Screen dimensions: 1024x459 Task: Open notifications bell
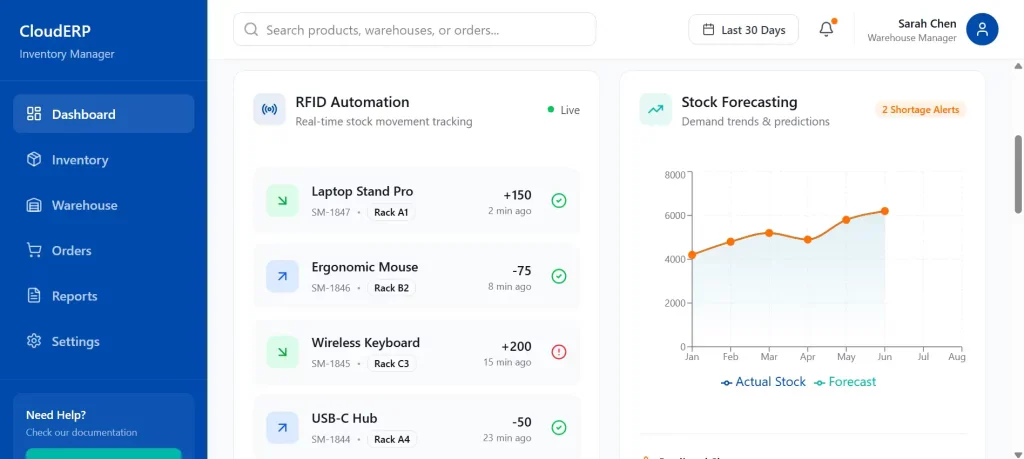coord(827,29)
